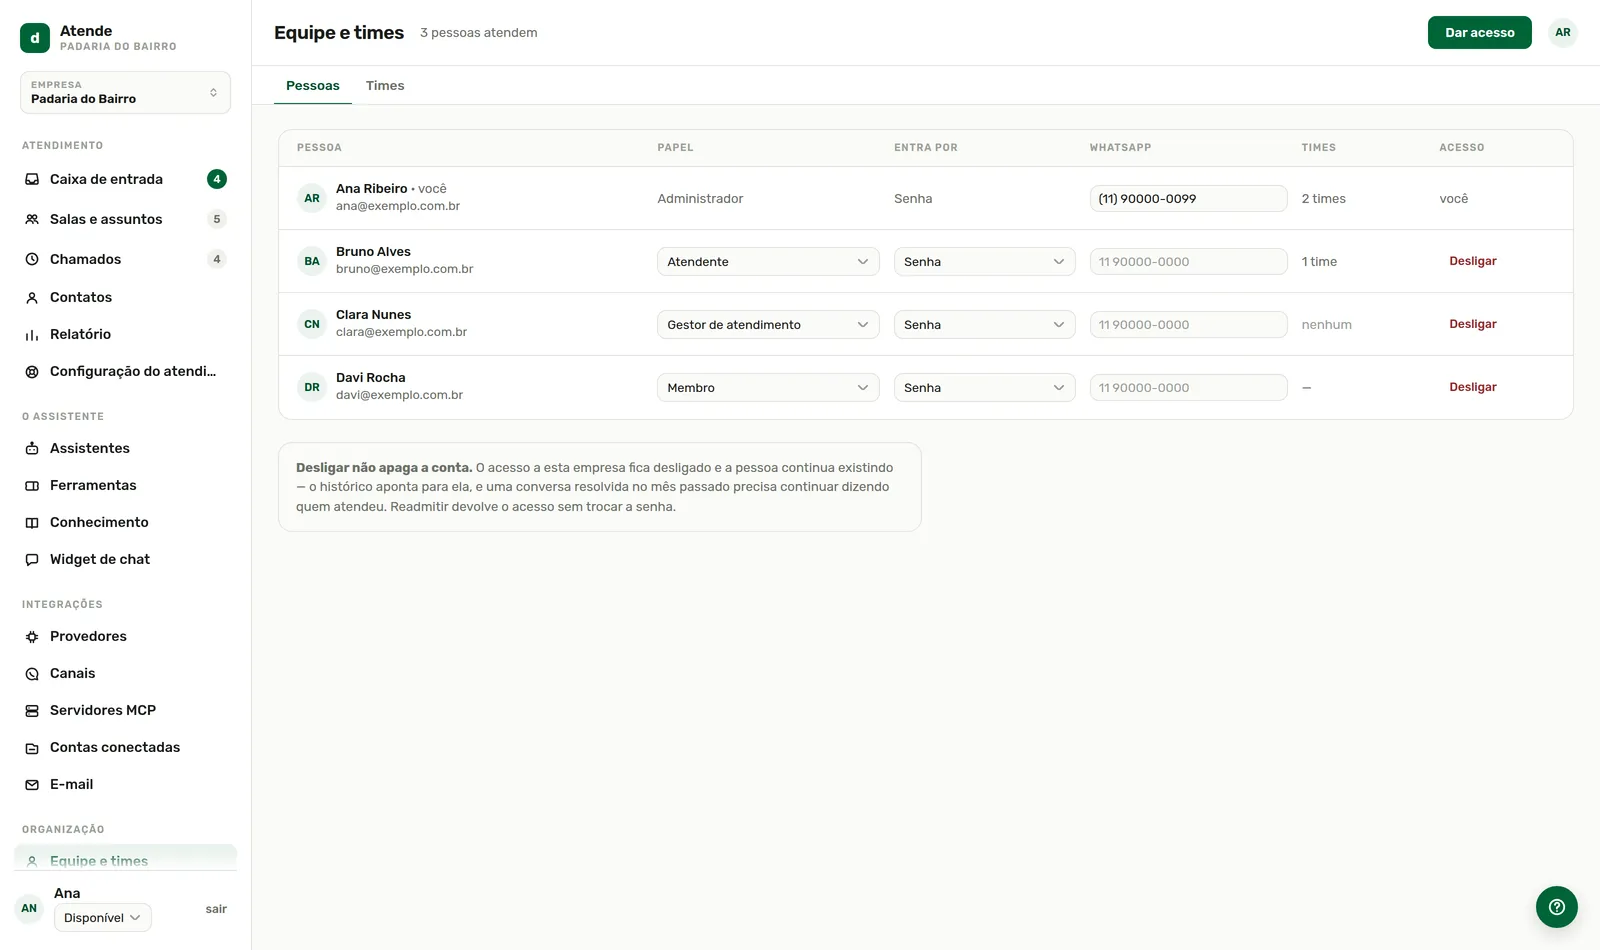Open Davi Rocha's Membro role dropdown
Image resolution: width=1600 pixels, height=950 pixels.
tap(768, 387)
